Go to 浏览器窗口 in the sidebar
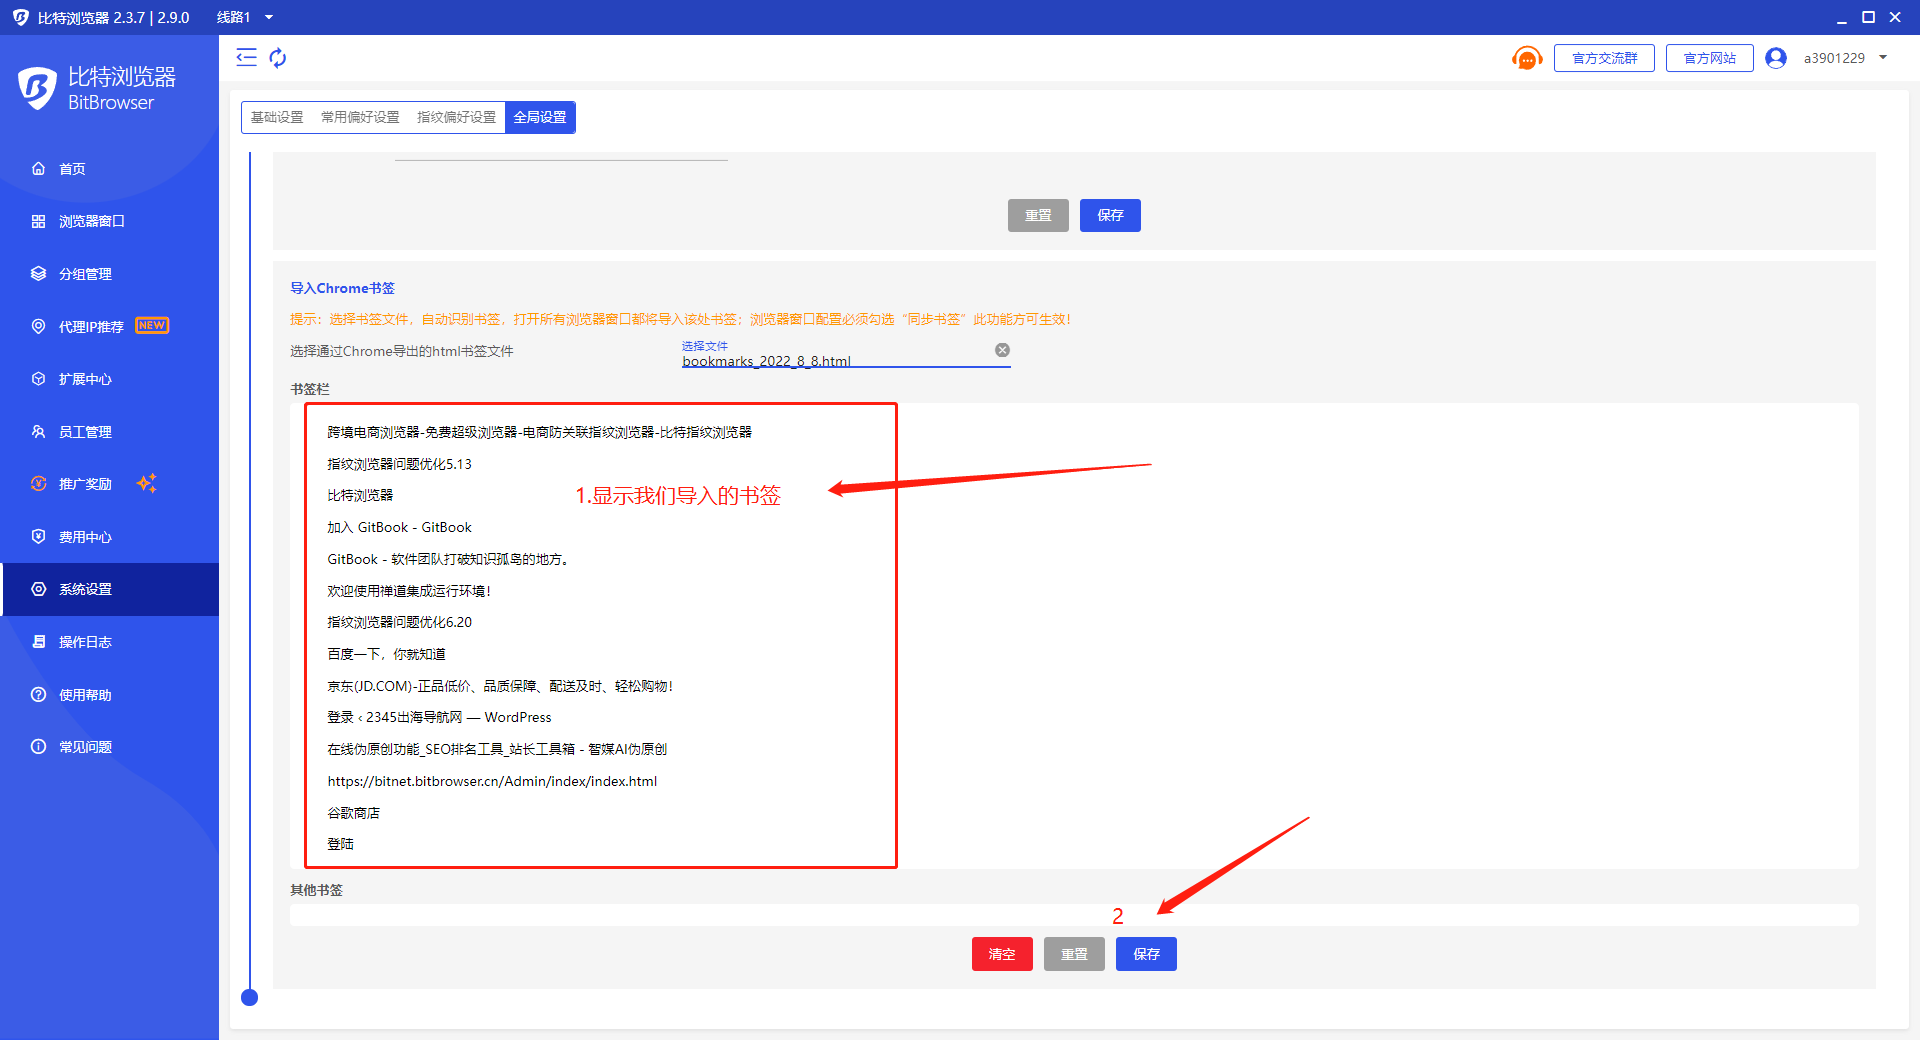This screenshot has width=1920, height=1040. (x=91, y=221)
